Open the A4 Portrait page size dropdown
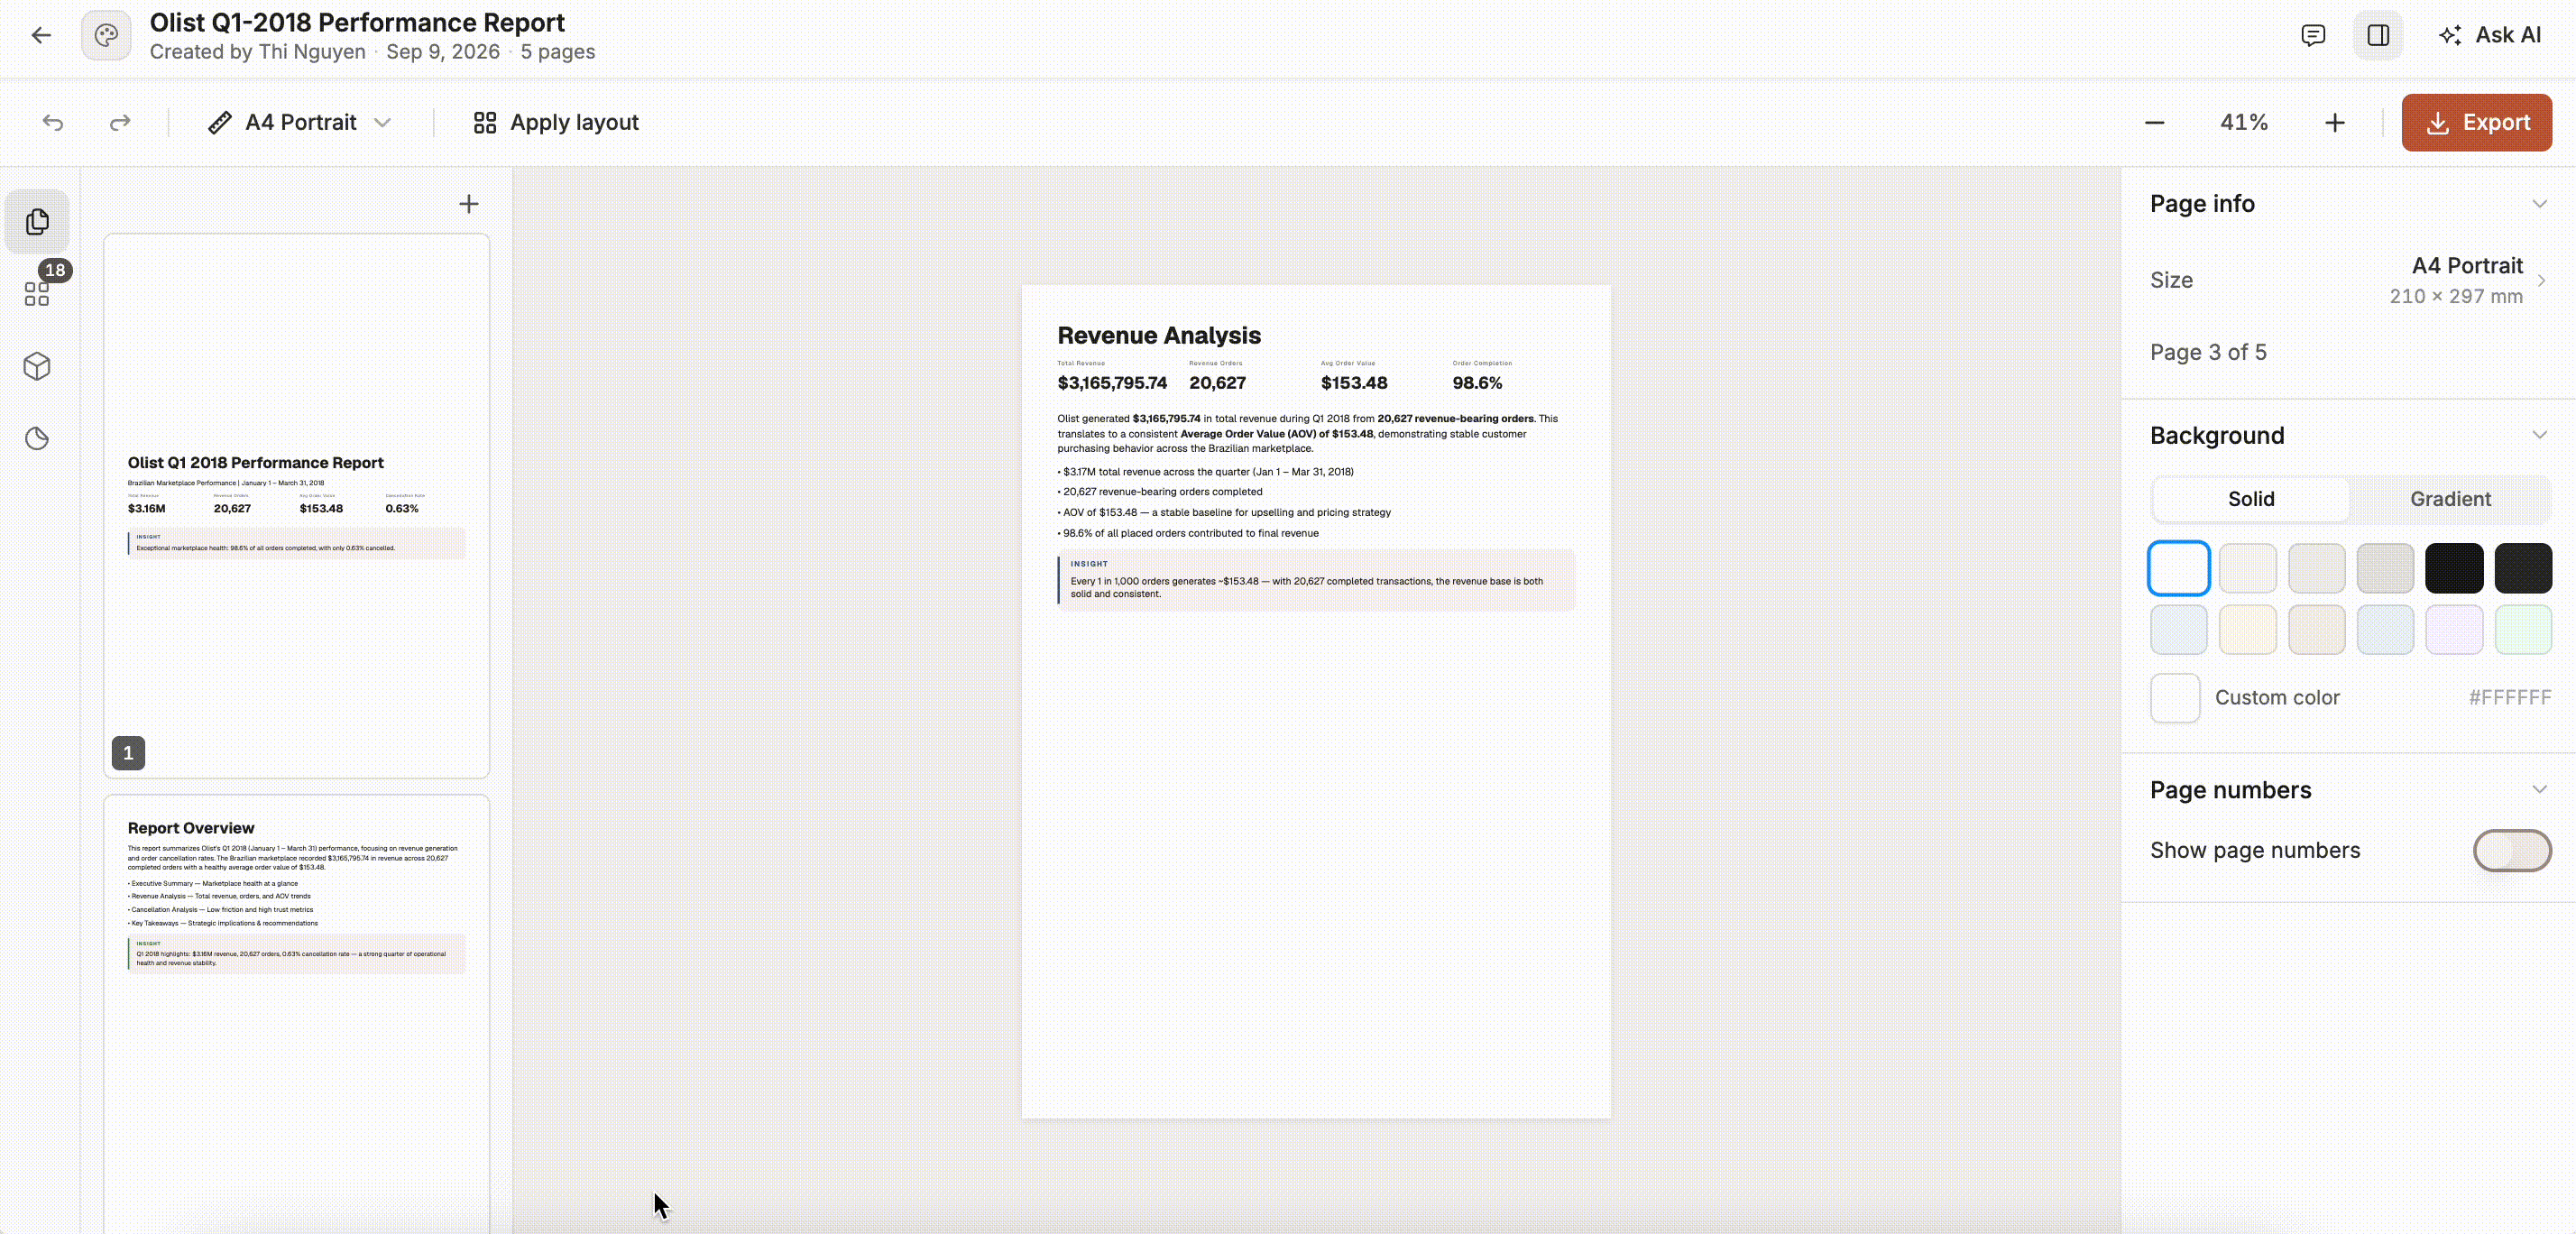Screen dimensions: 2576x1234 click(299, 122)
